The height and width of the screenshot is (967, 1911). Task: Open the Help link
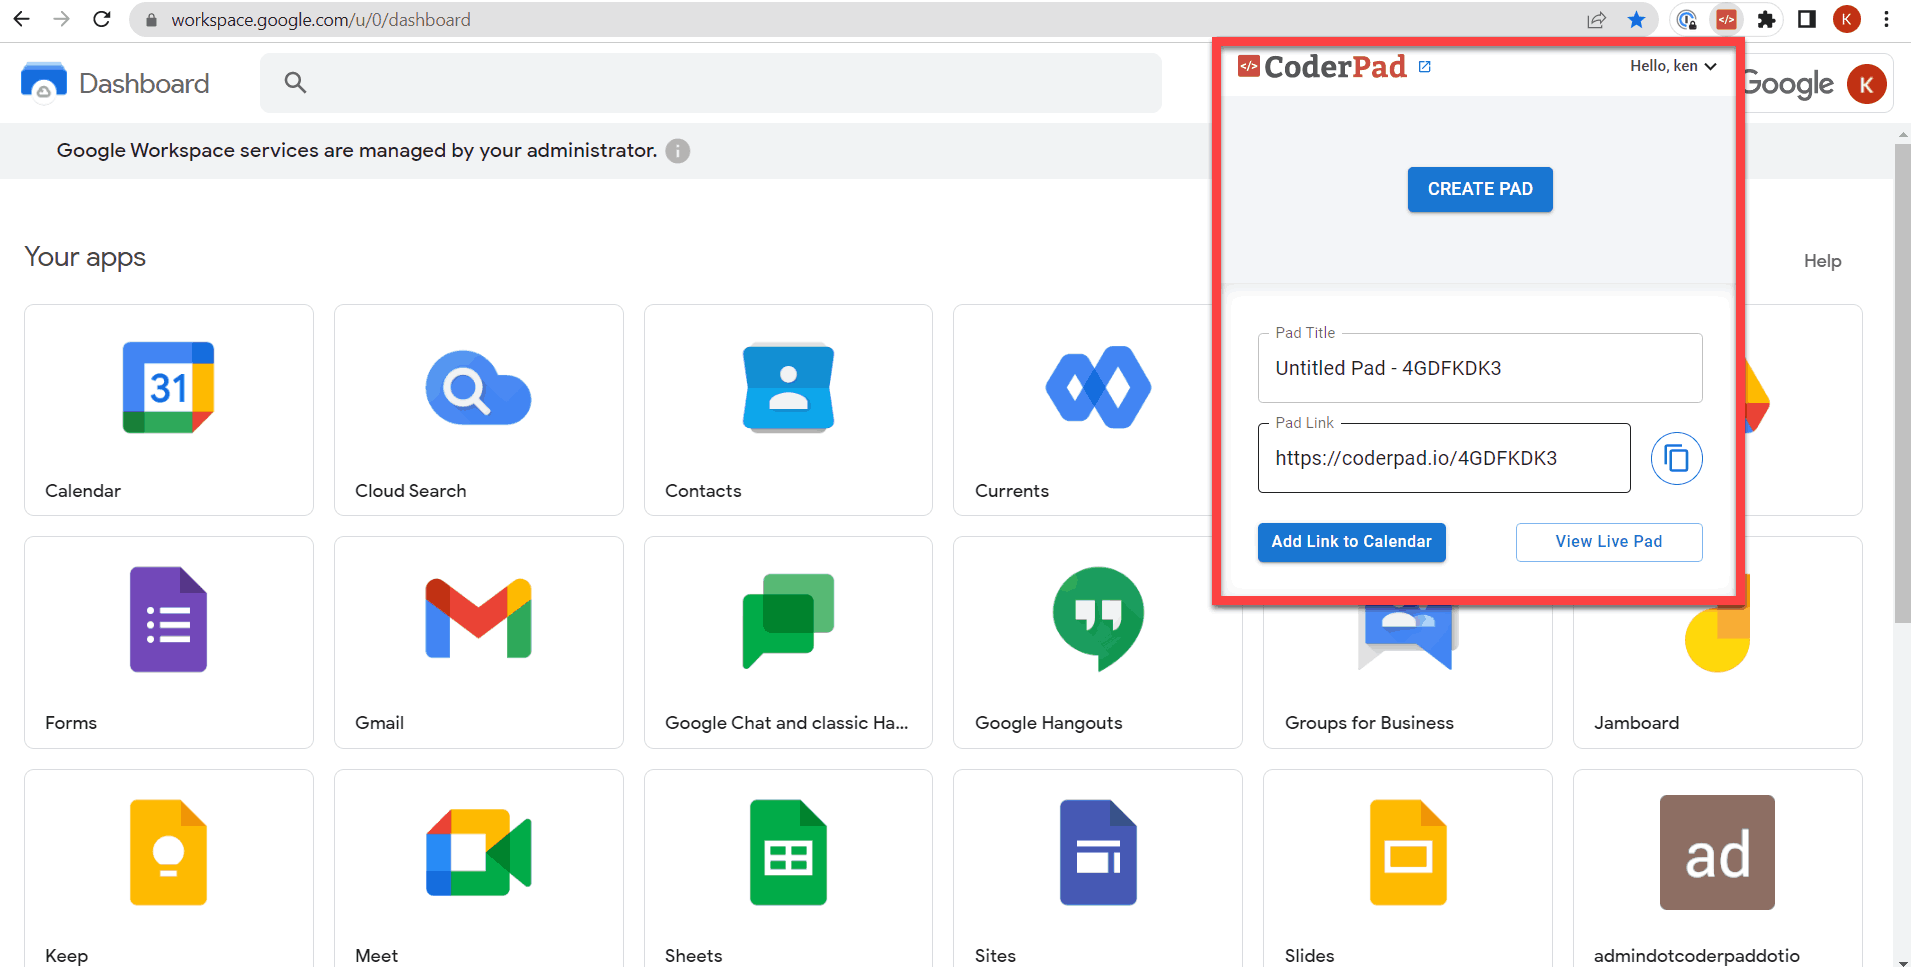click(x=1822, y=261)
